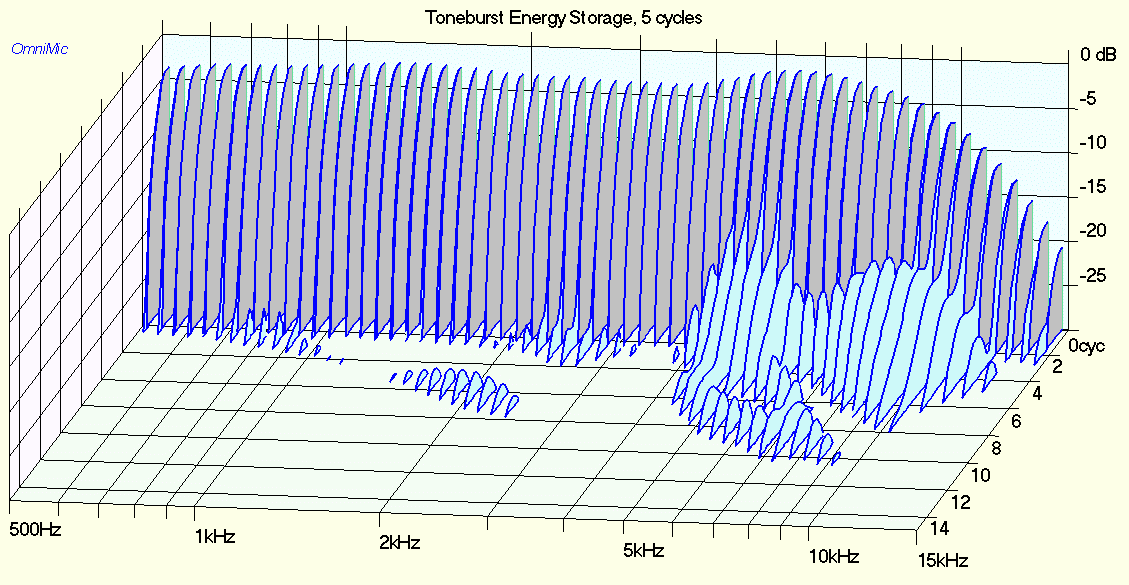Select the 2kHz frequency axis label
This screenshot has height=585, width=1129.
click(x=400, y=542)
